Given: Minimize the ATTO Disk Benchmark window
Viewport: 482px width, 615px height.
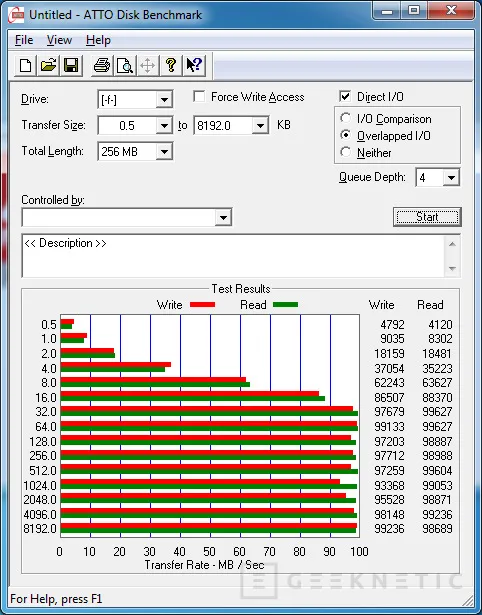Looking at the screenshot, I should (x=387, y=11).
